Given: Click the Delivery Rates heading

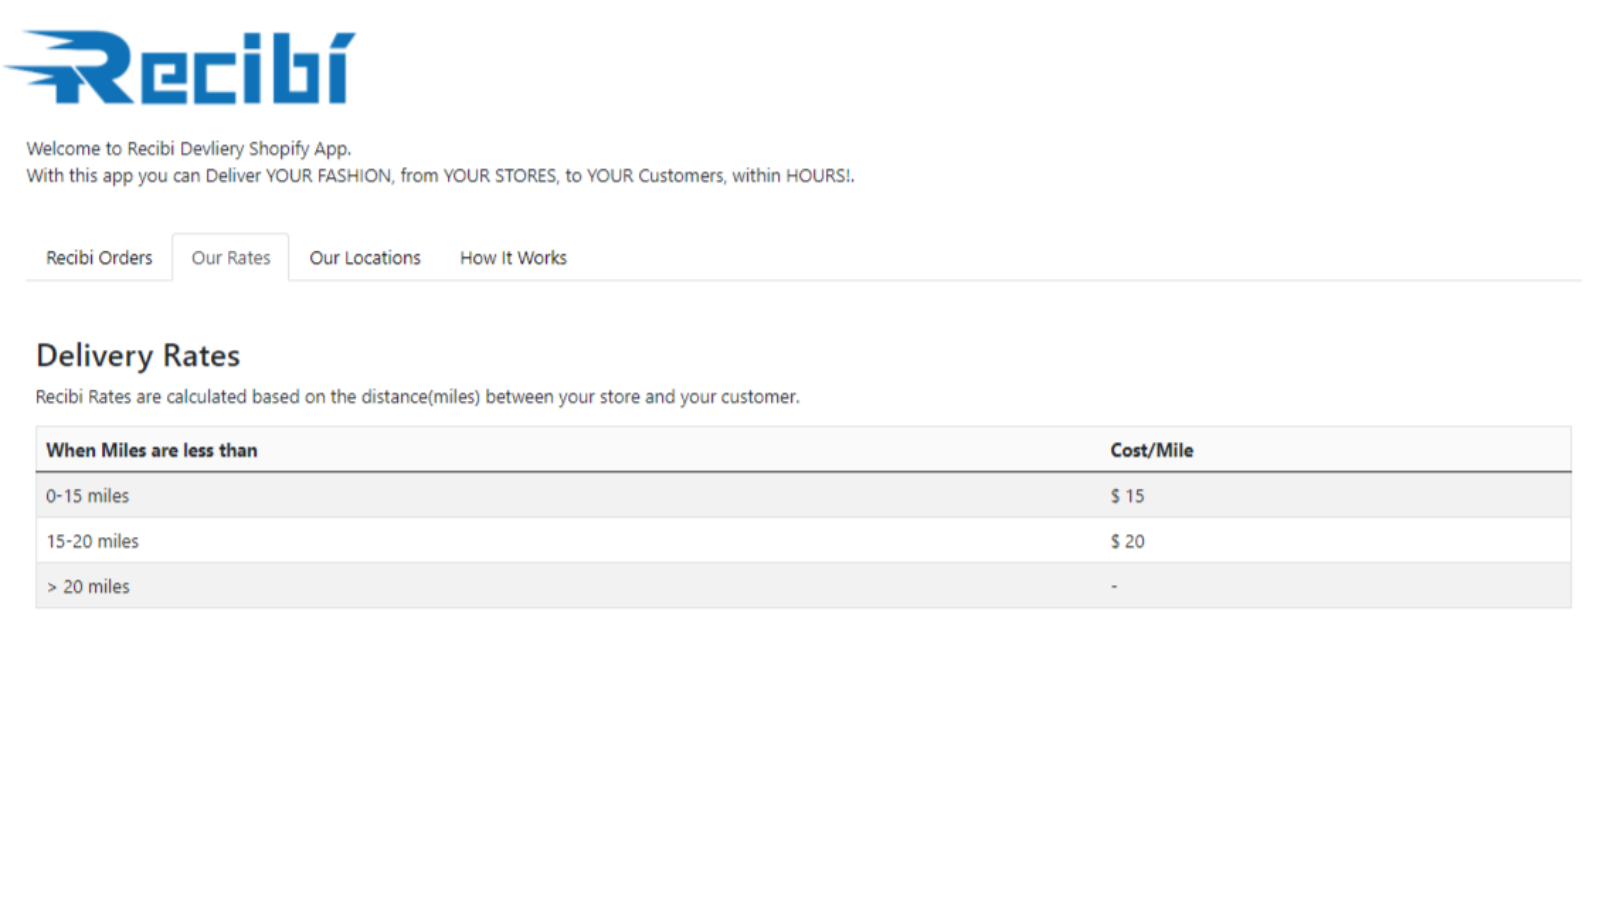Looking at the screenshot, I should pyautogui.click(x=138, y=356).
